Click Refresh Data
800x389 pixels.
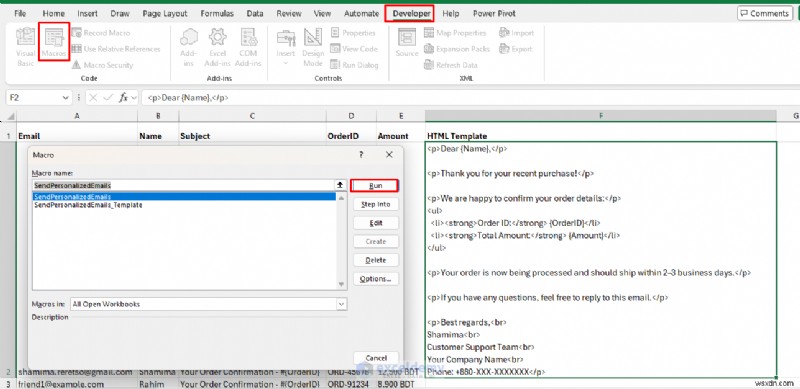click(451, 65)
